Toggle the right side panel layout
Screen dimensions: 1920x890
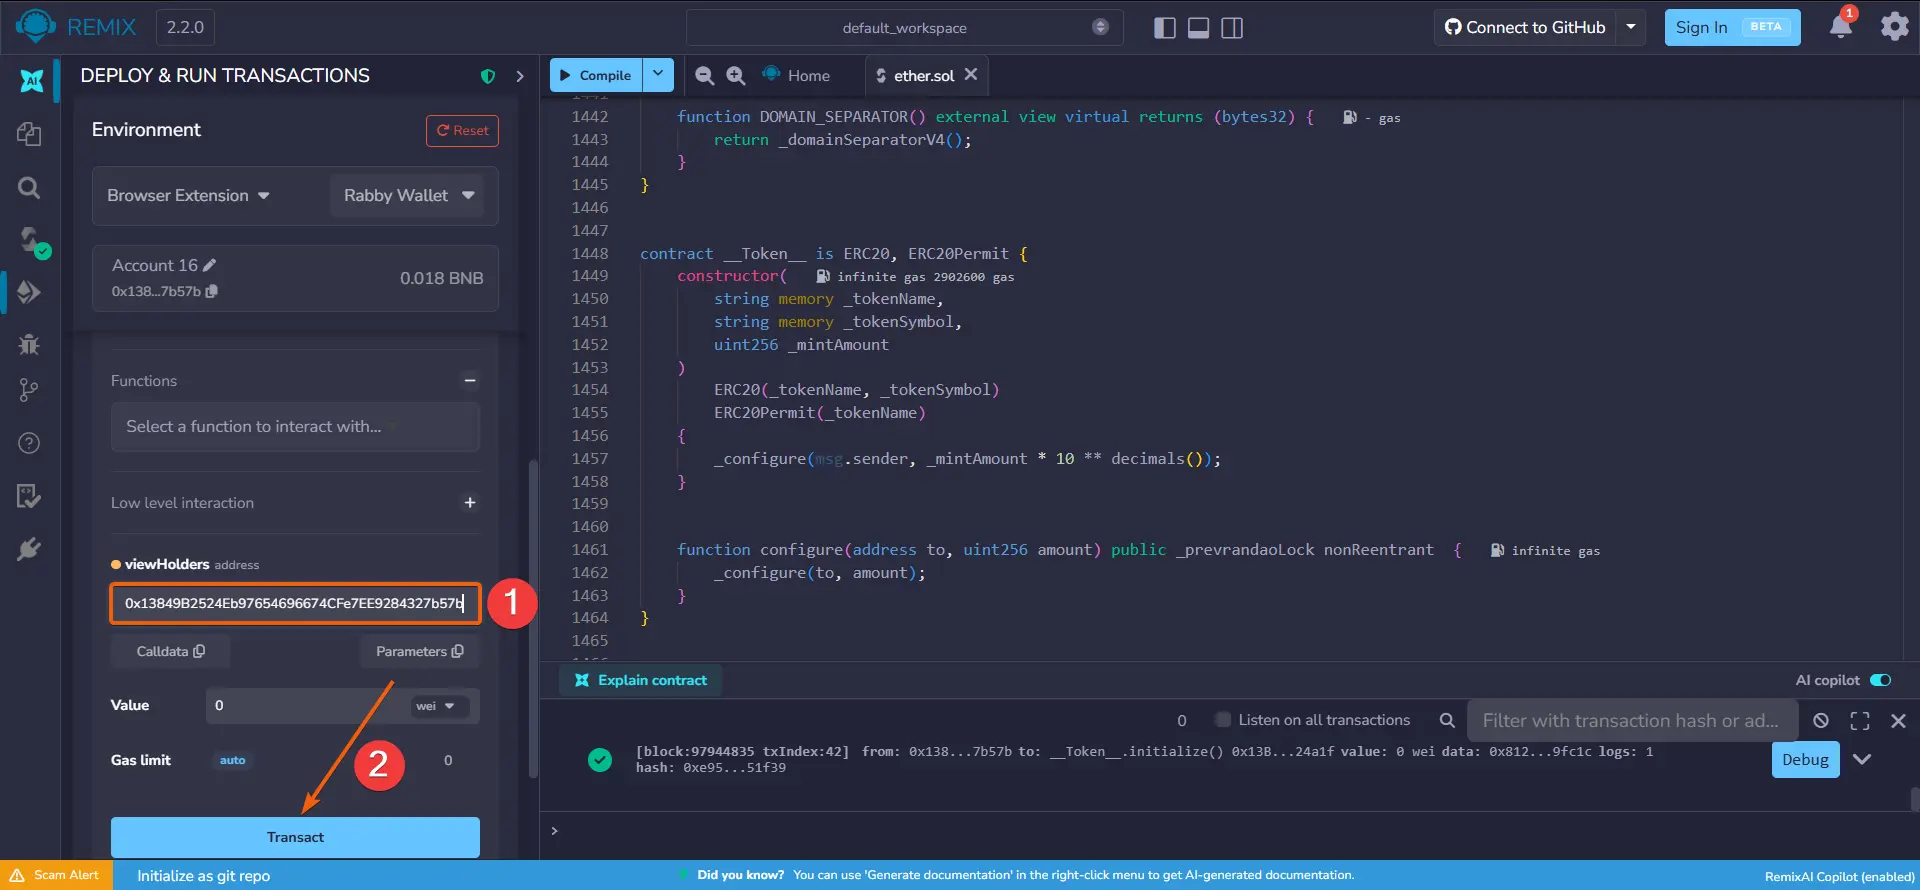[1232, 28]
